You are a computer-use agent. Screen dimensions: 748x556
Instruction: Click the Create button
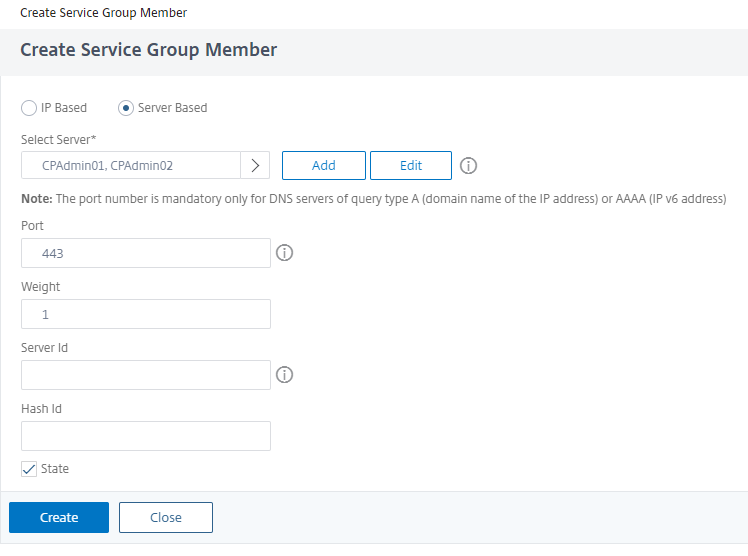59,517
